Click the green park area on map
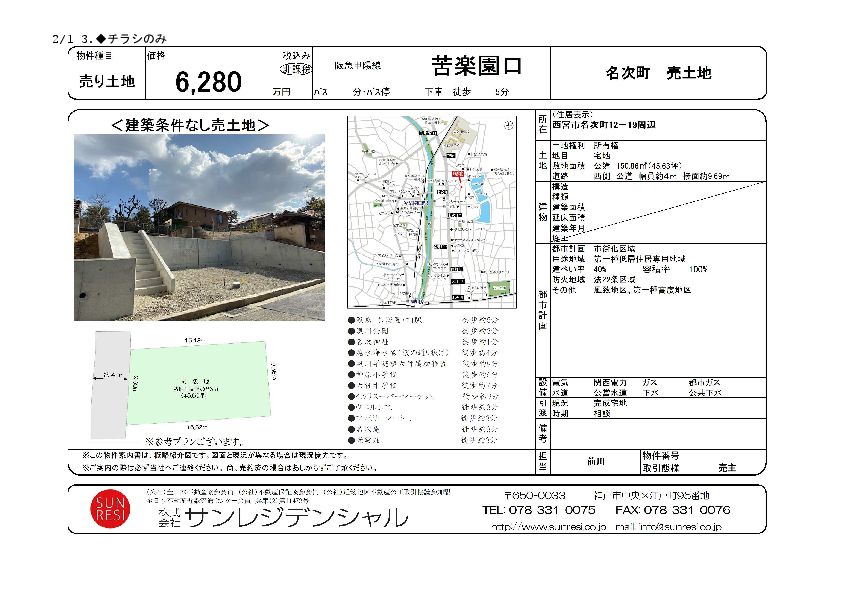Image resolution: width=842 pixels, height=595 pixels. [x=498, y=288]
